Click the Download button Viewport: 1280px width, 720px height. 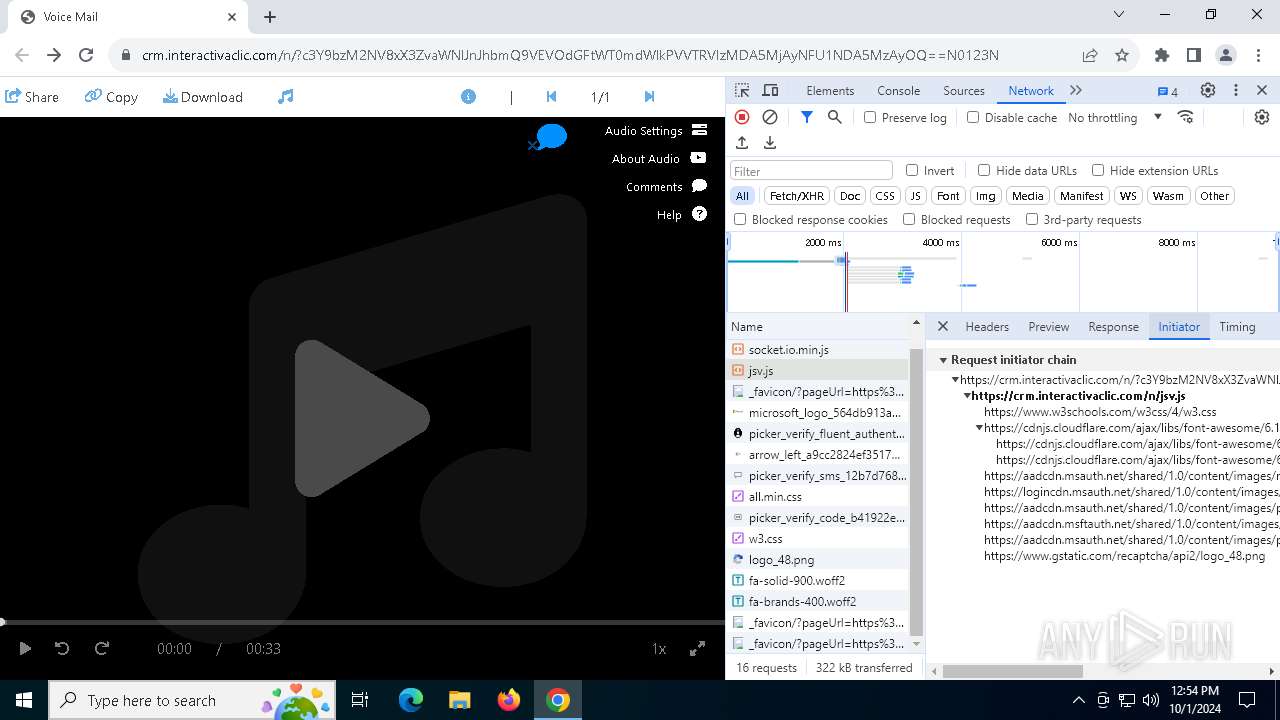coord(203,97)
